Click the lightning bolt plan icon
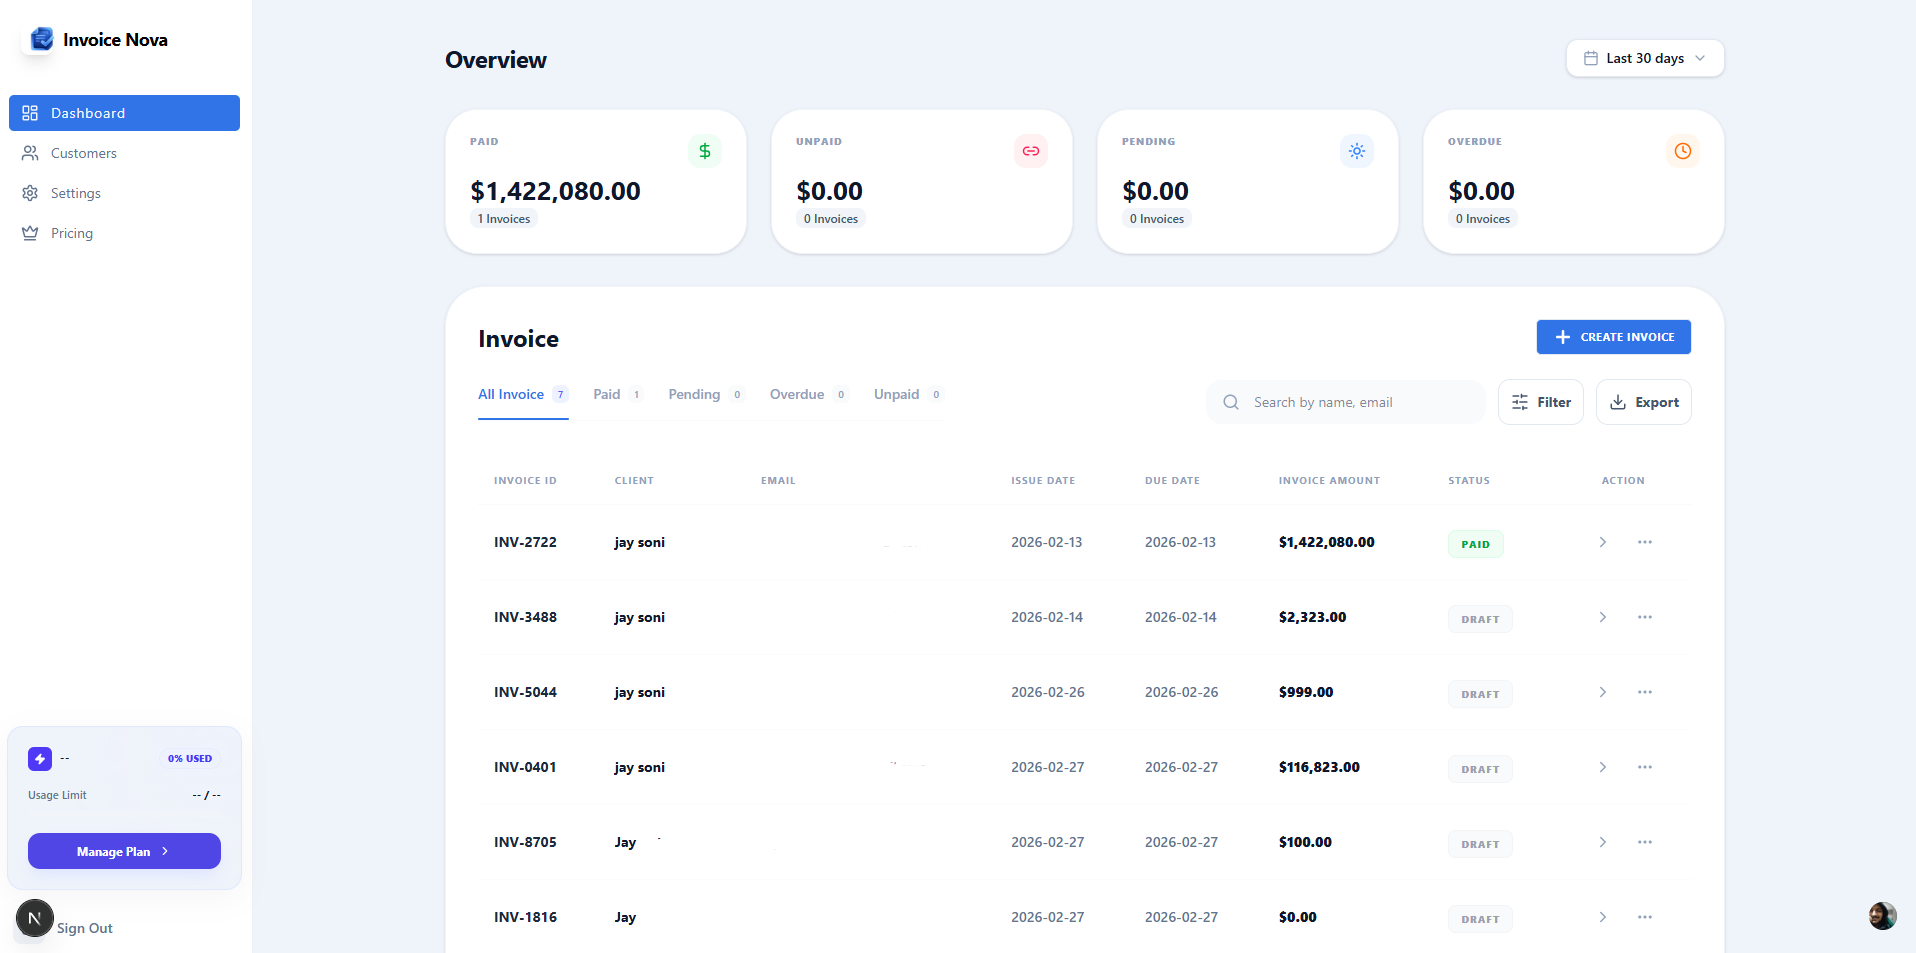Viewport: 1916px width, 953px height. (x=40, y=759)
